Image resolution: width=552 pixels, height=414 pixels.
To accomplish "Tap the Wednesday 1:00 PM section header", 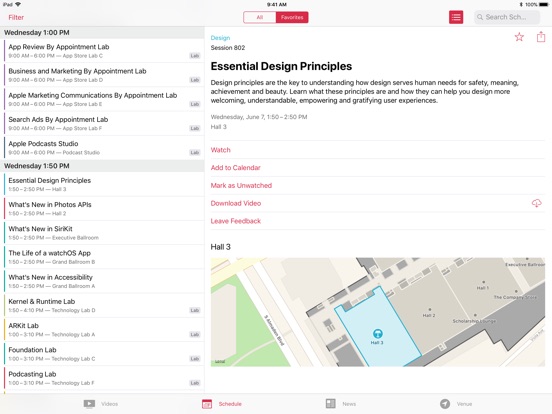I will 102,32.
